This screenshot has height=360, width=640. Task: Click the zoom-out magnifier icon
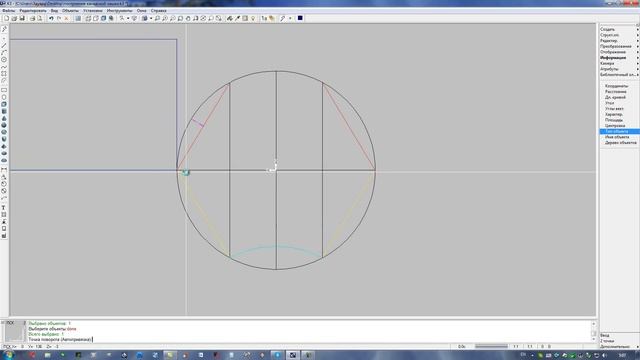173,18
